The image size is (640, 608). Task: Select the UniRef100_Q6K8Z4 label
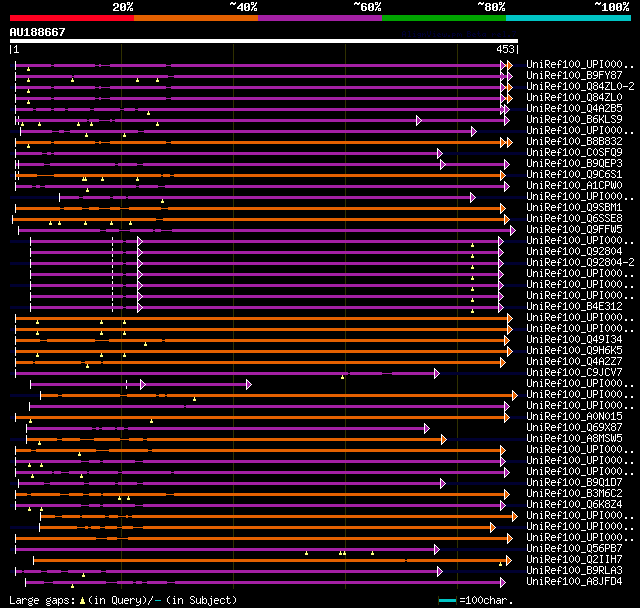(x=574, y=505)
